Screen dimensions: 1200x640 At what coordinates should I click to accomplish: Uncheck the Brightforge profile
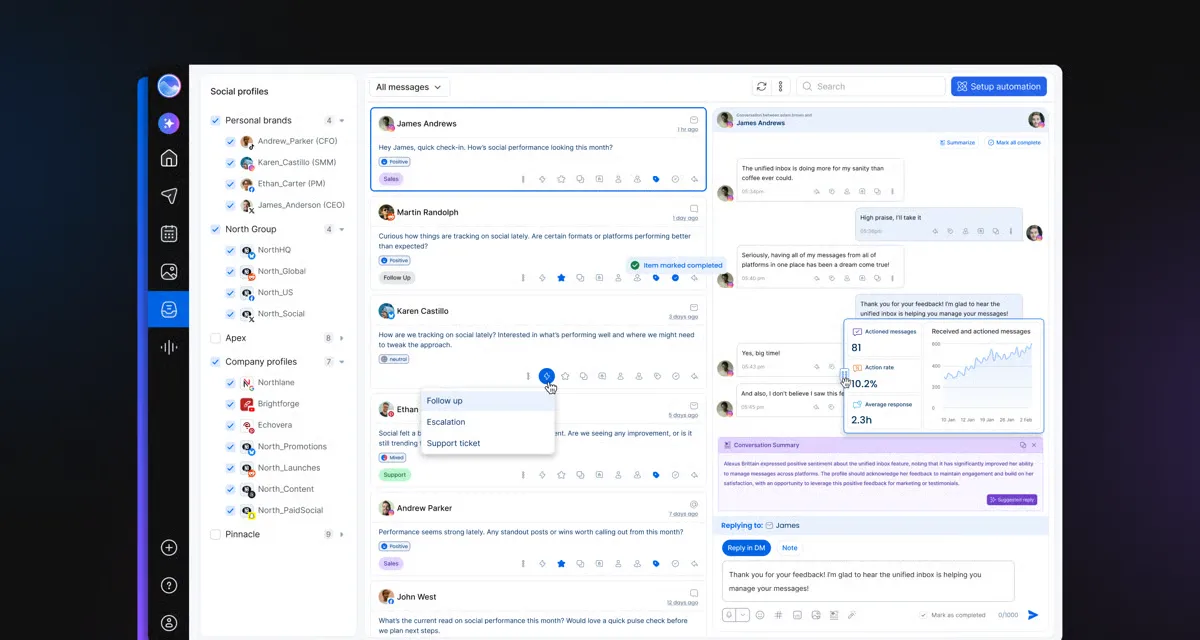pyautogui.click(x=231, y=404)
